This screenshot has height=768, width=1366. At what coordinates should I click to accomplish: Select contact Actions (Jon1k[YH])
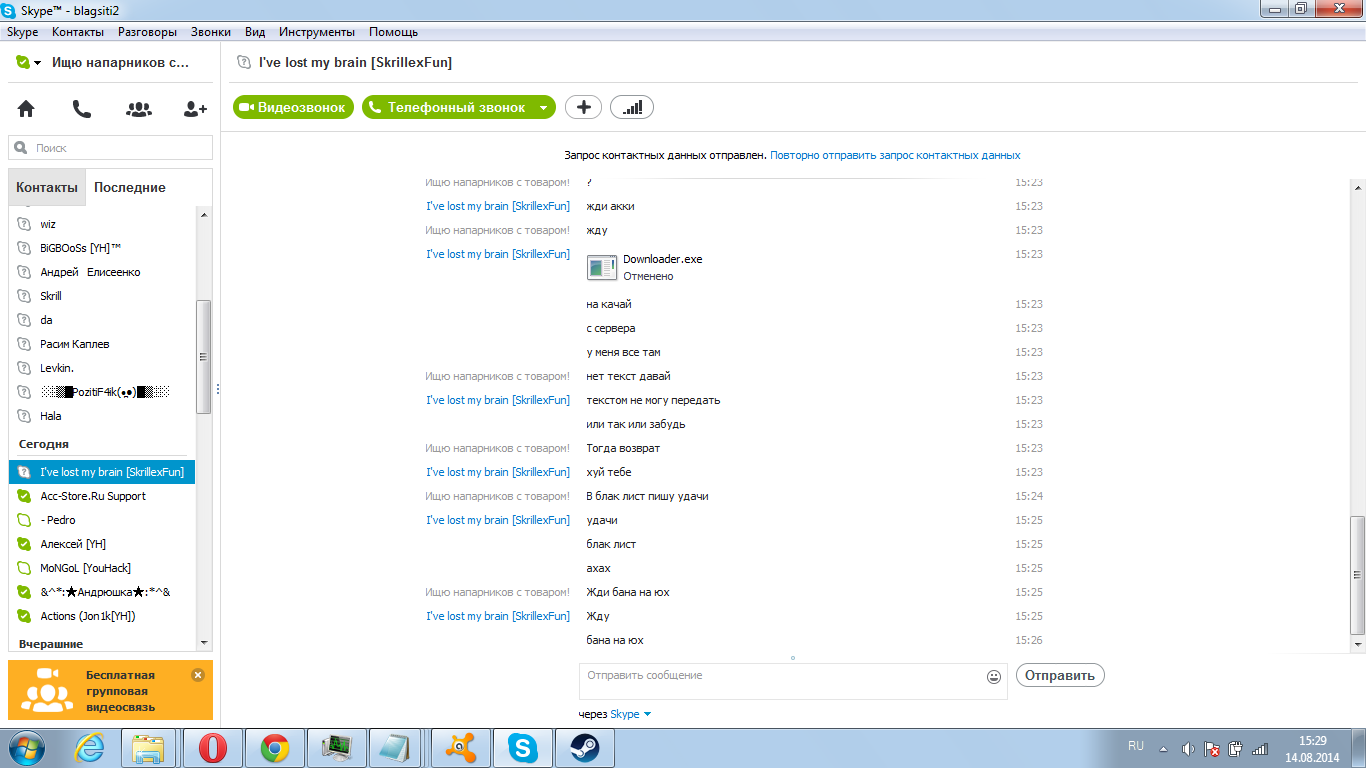tap(102, 616)
